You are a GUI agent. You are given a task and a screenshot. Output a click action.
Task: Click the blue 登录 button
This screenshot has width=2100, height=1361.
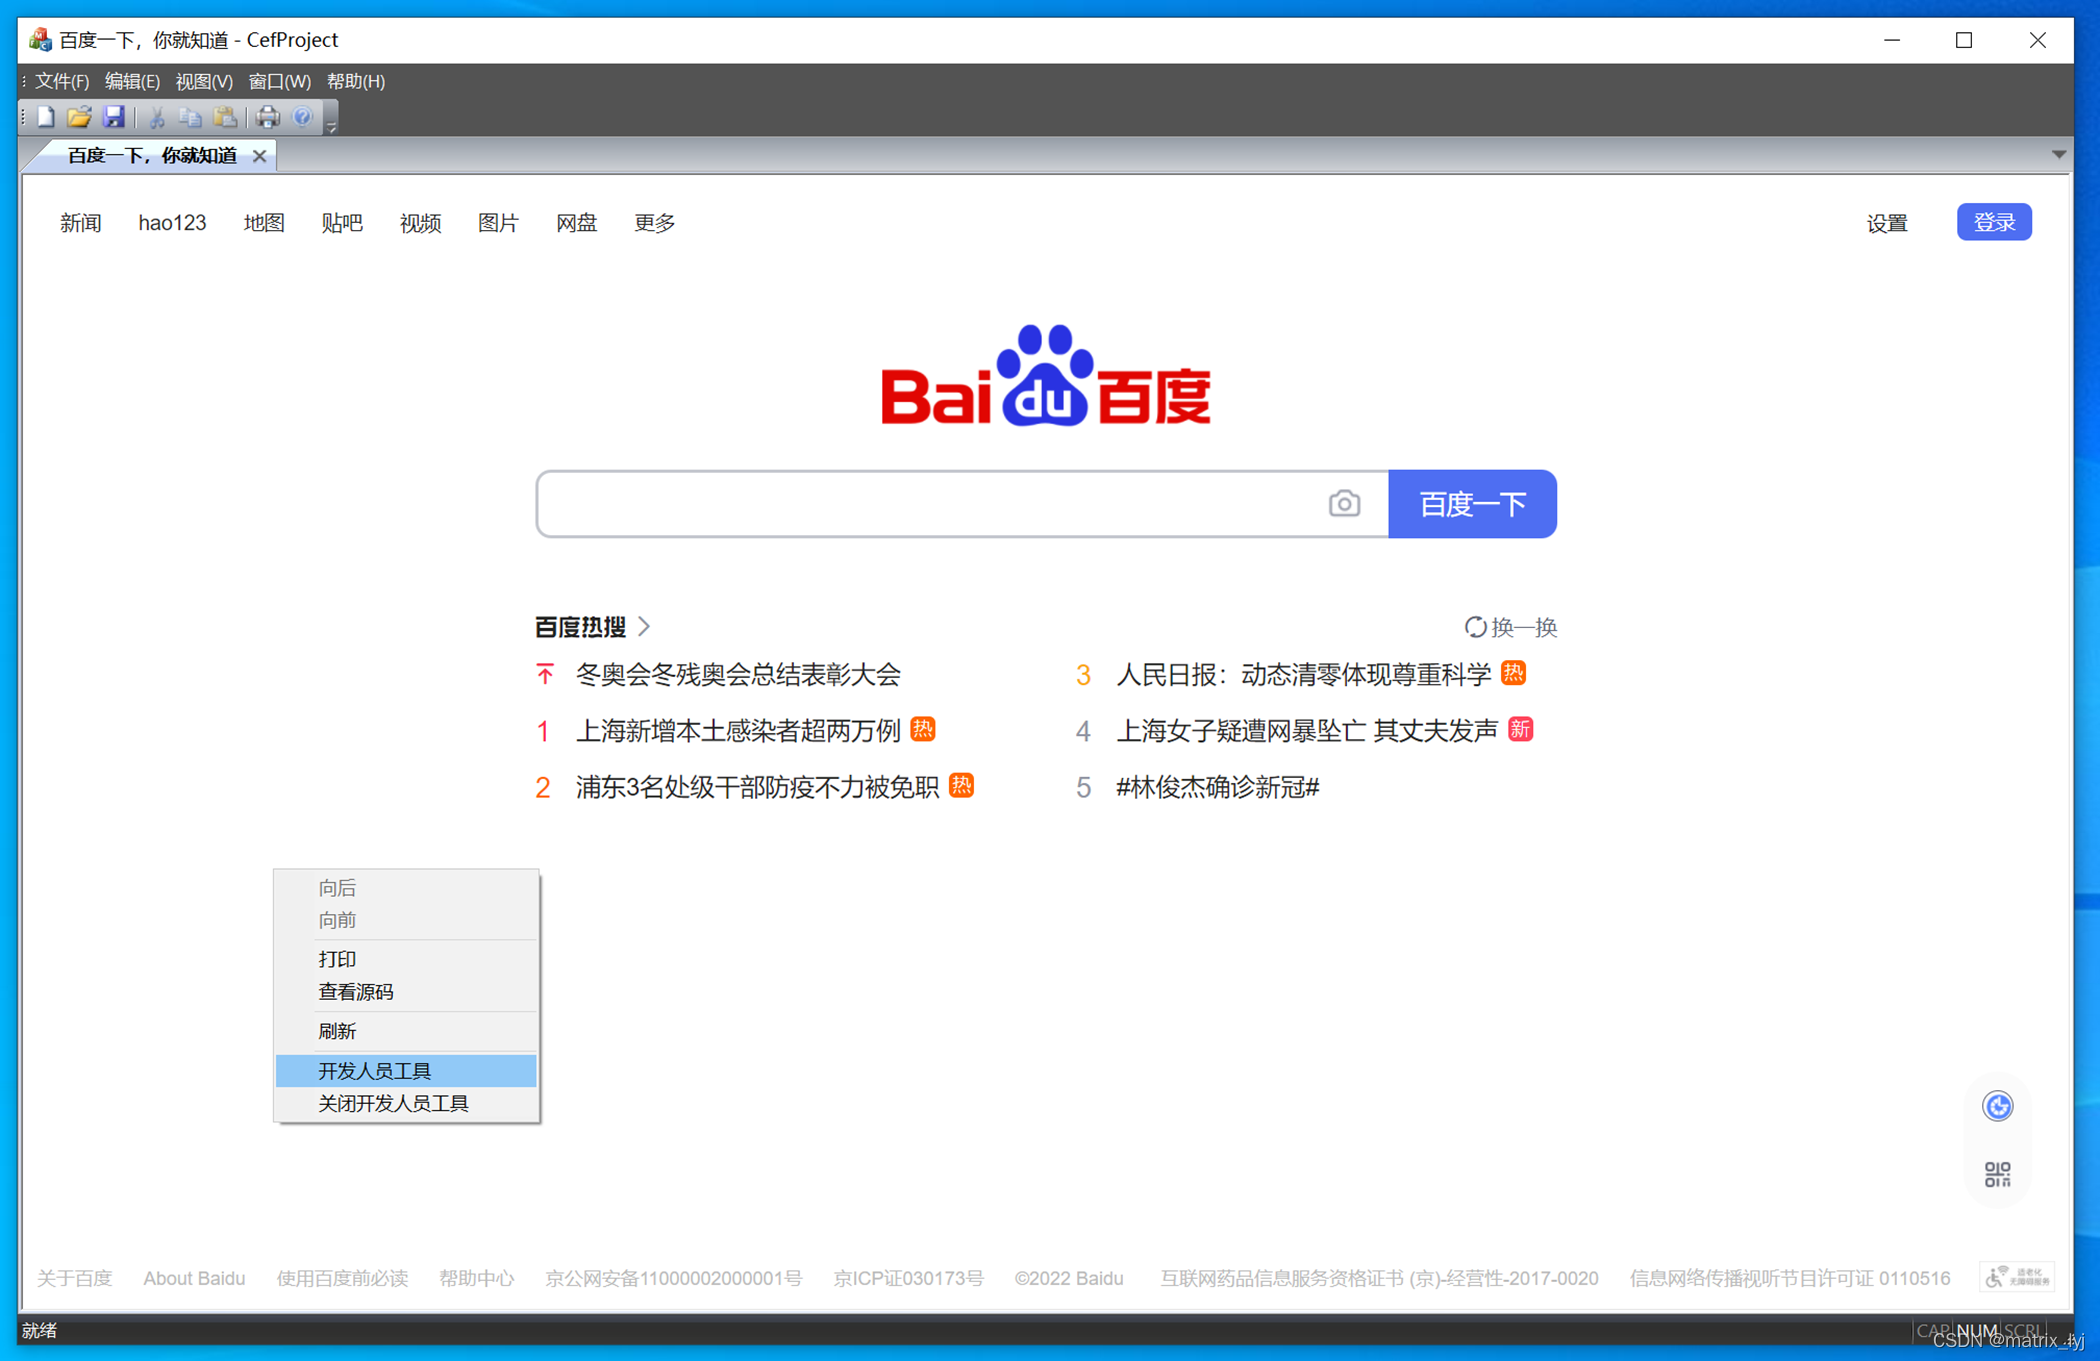1994,221
